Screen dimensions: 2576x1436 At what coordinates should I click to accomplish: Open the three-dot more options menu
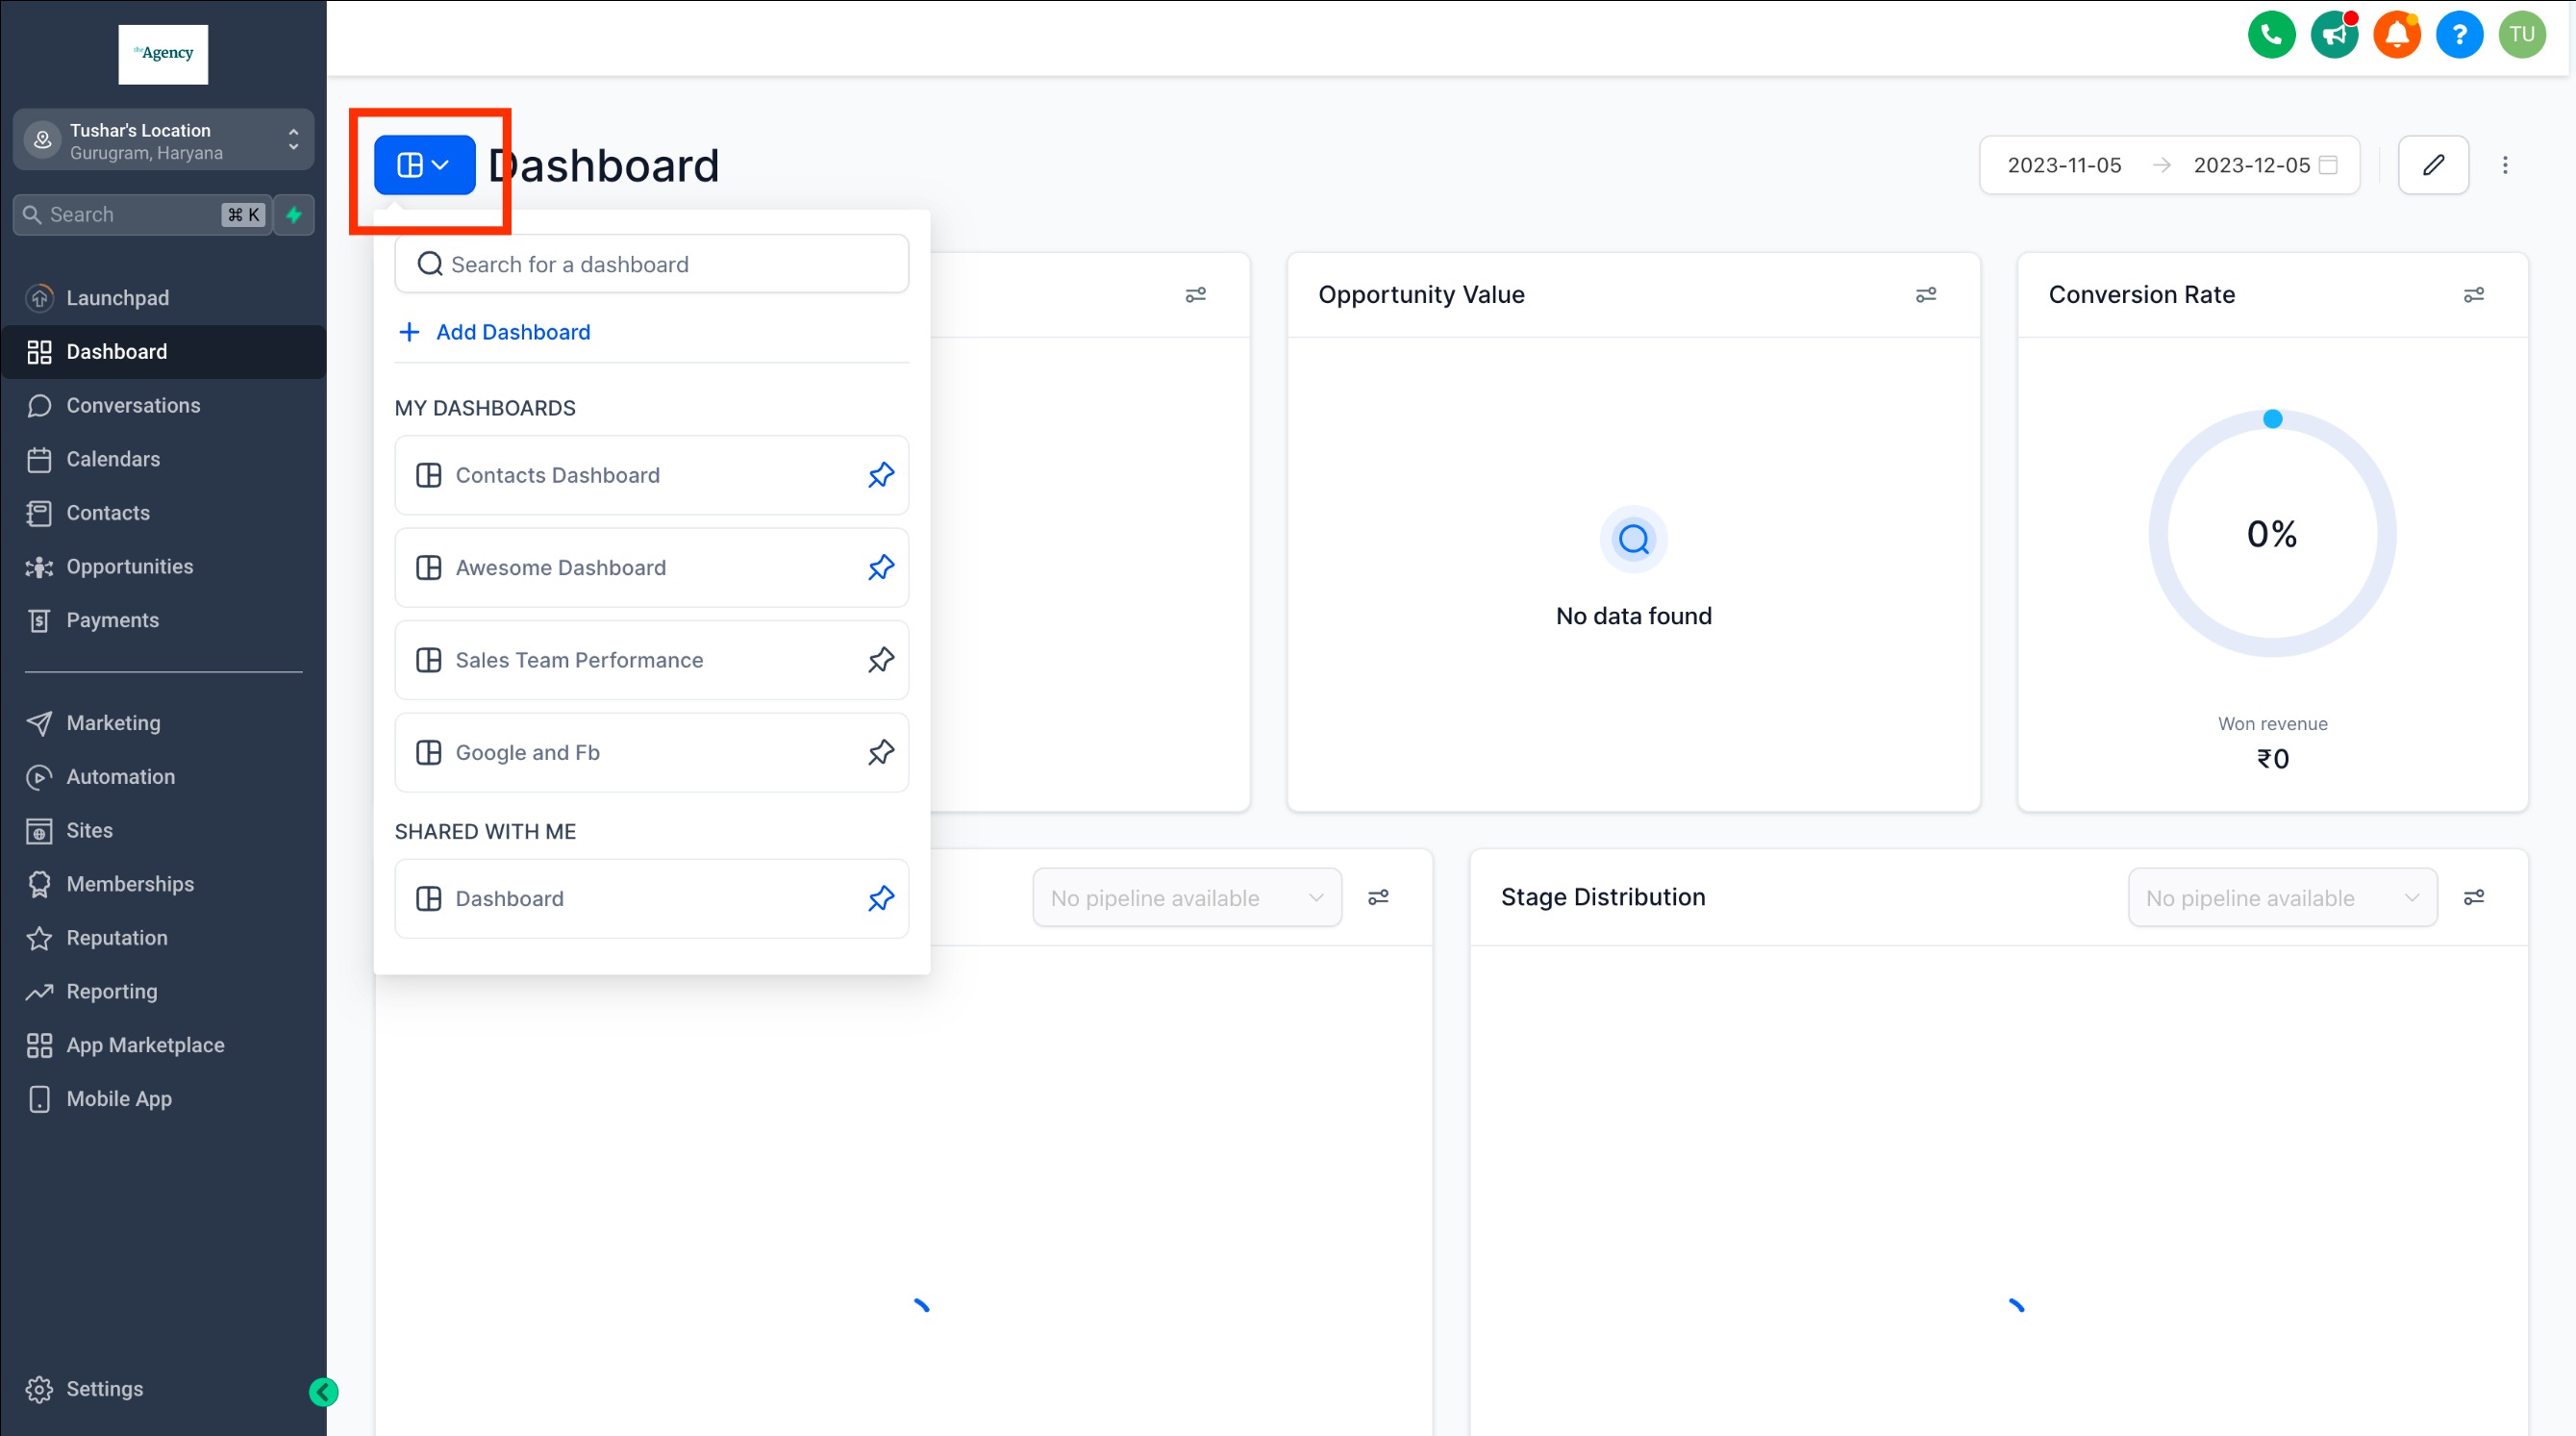click(2505, 165)
